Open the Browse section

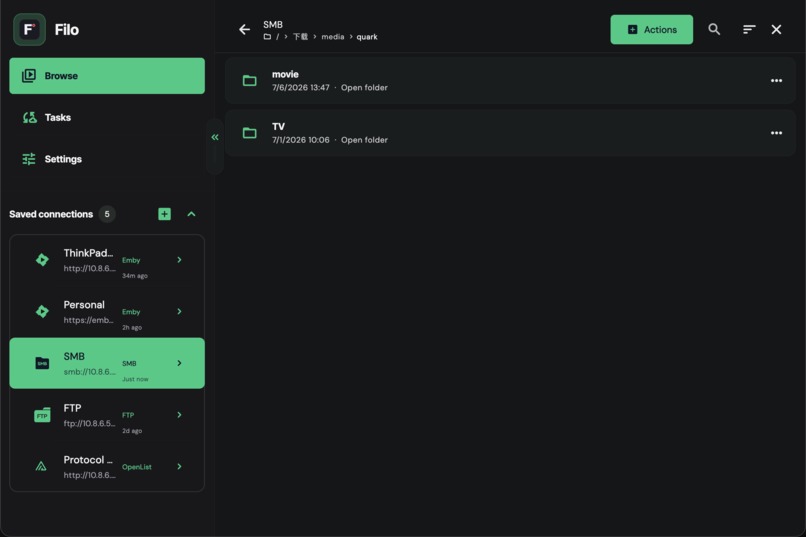tap(107, 76)
